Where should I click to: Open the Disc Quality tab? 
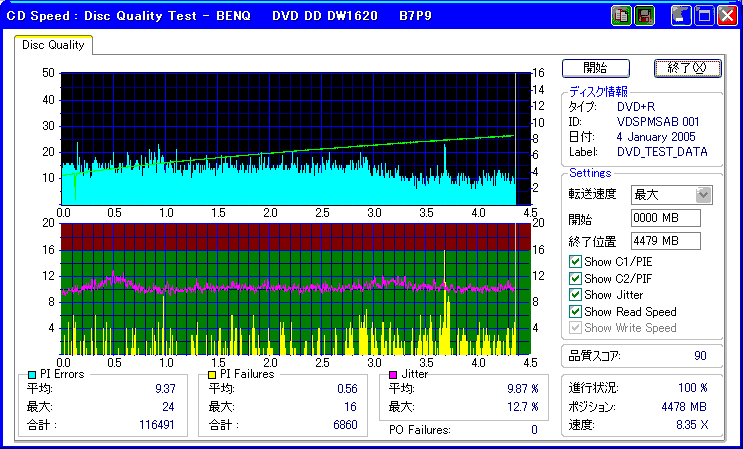53,45
